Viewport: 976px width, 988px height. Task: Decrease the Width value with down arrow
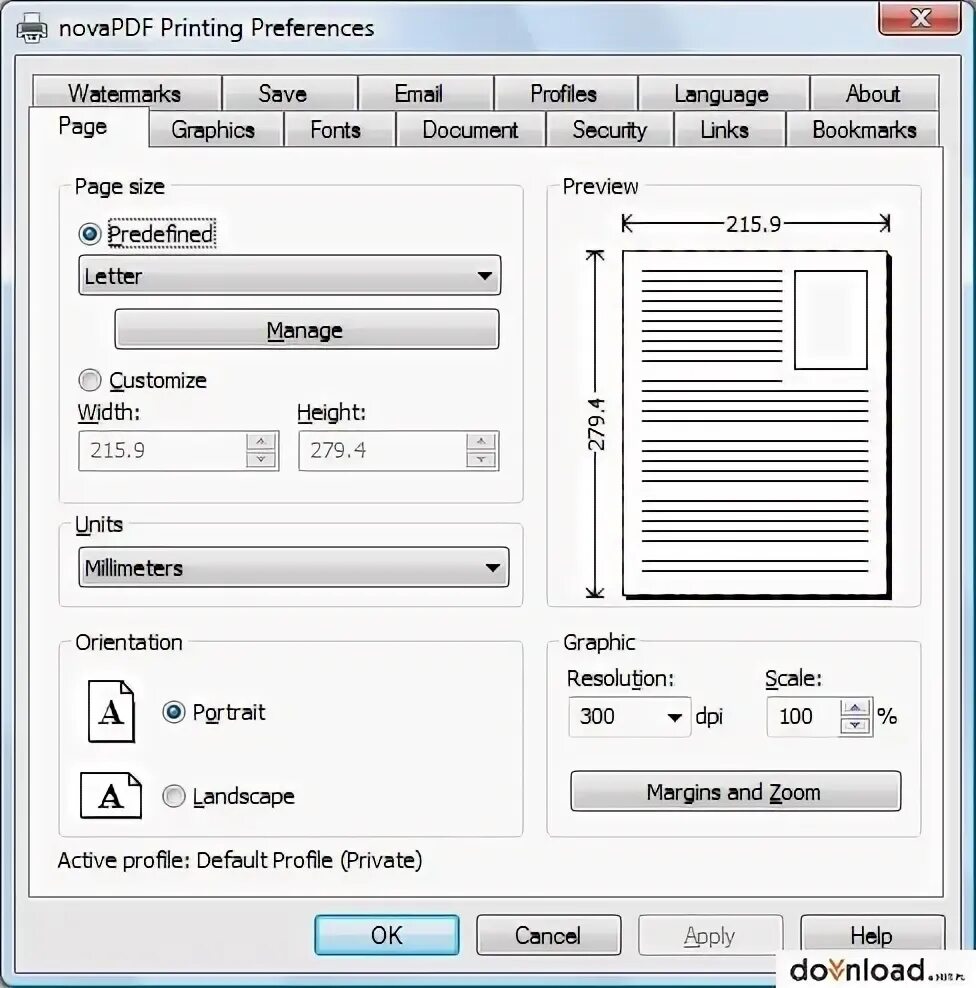point(261,460)
